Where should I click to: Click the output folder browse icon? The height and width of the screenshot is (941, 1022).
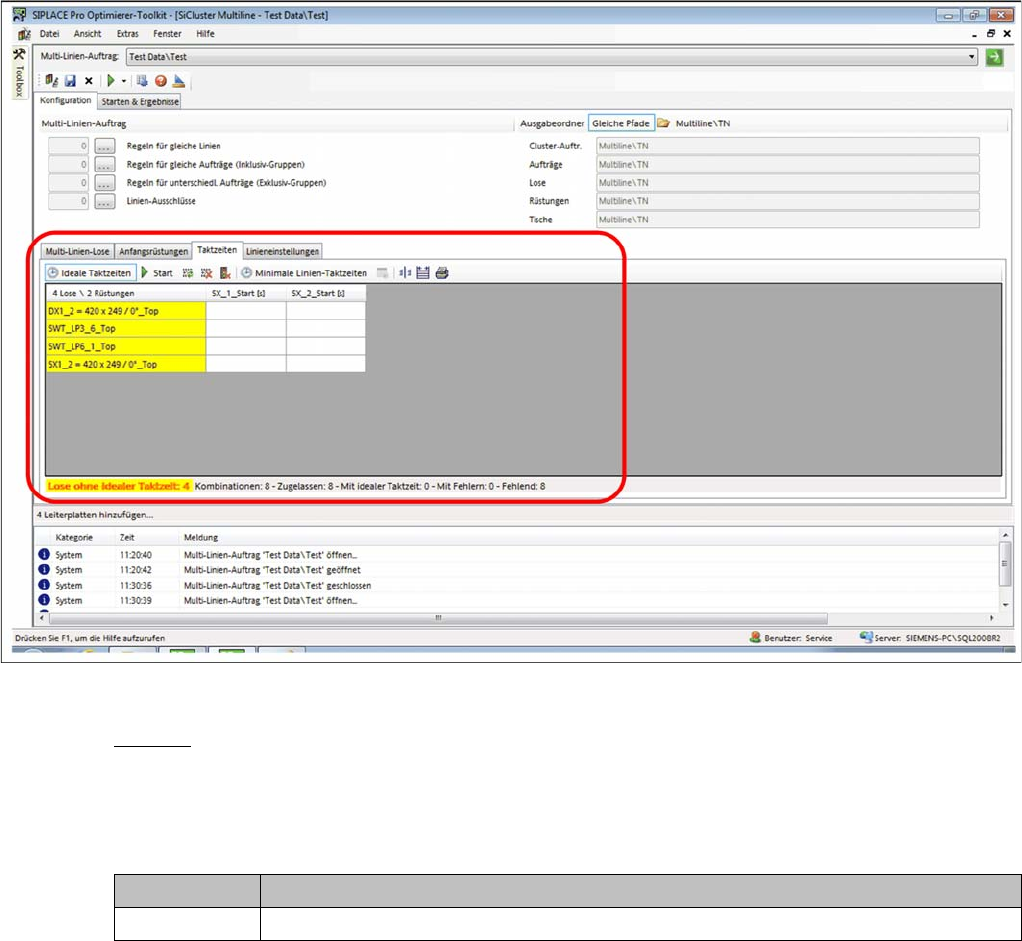(664, 123)
